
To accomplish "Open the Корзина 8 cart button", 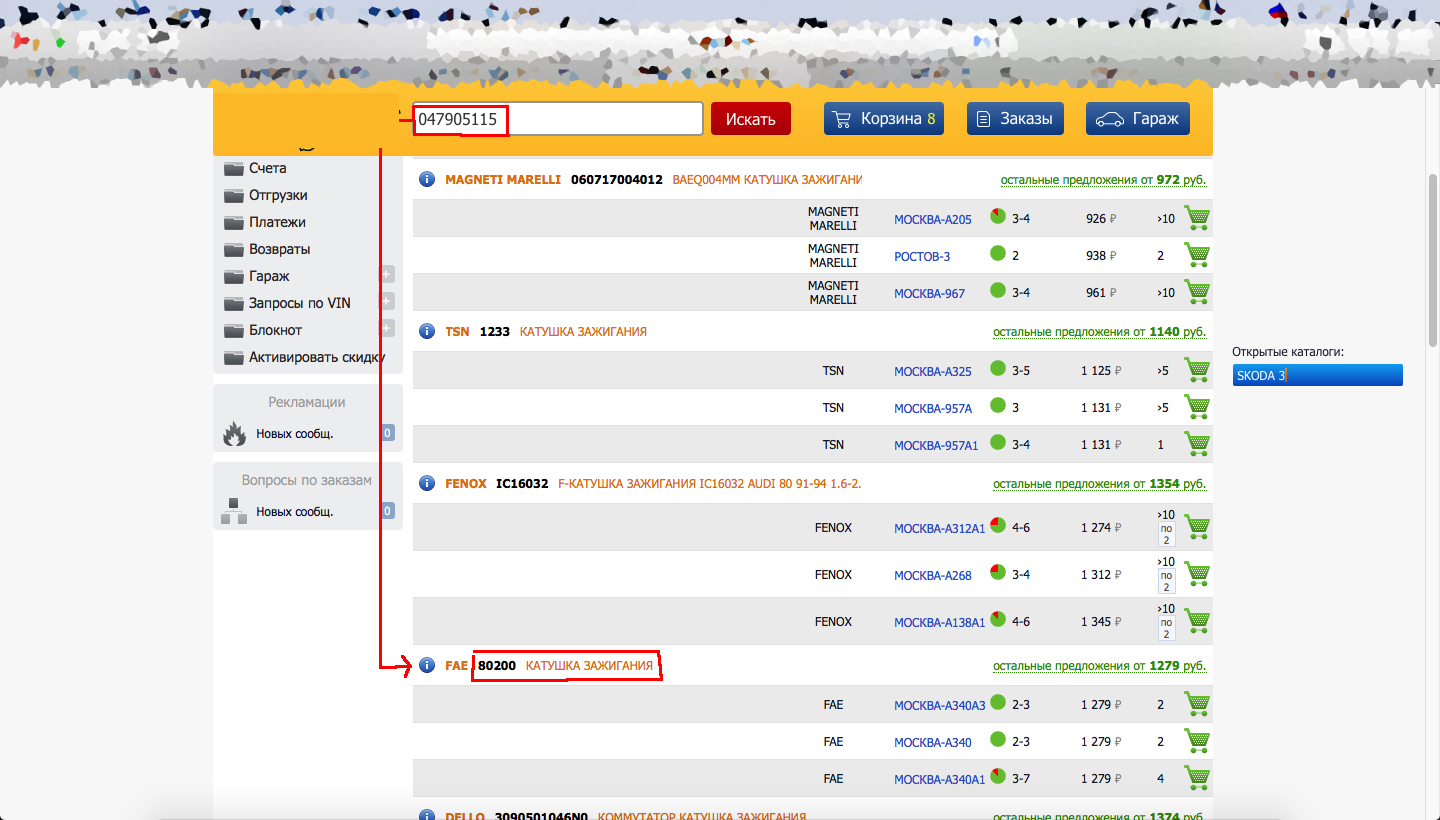I will click(884, 119).
